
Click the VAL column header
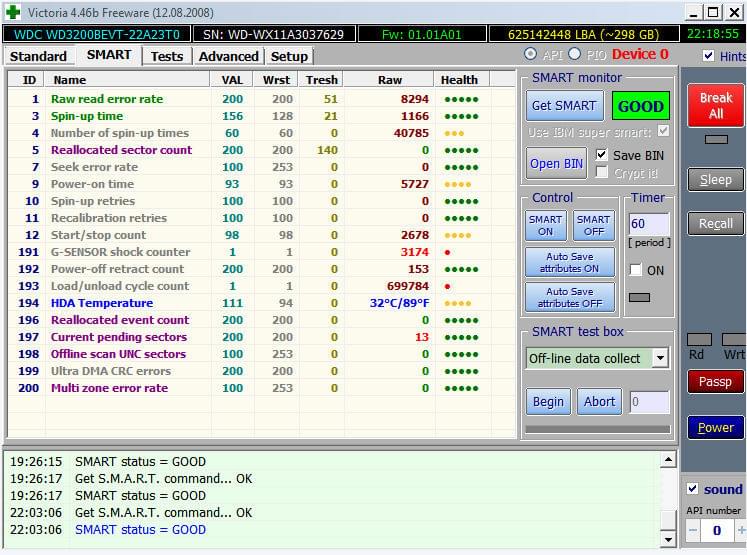click(x=232, y=80)
